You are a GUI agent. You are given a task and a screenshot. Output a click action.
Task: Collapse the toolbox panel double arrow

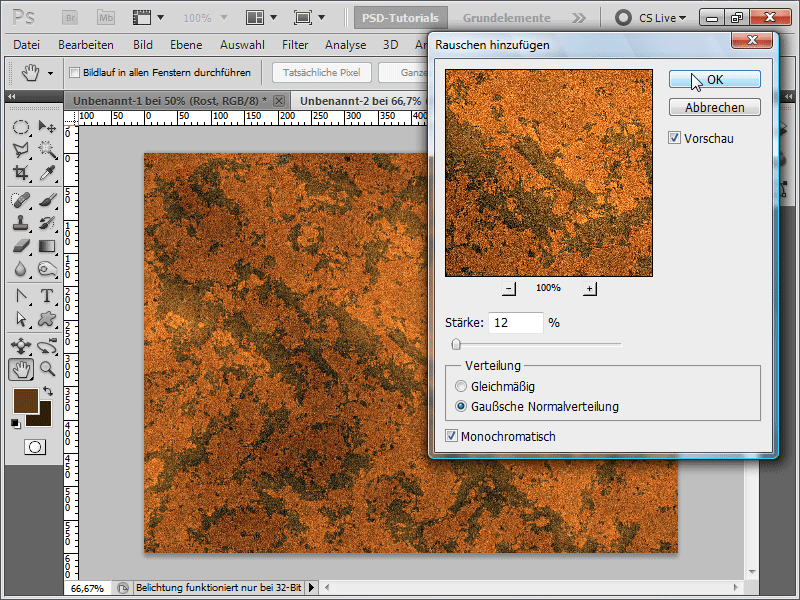11,96
